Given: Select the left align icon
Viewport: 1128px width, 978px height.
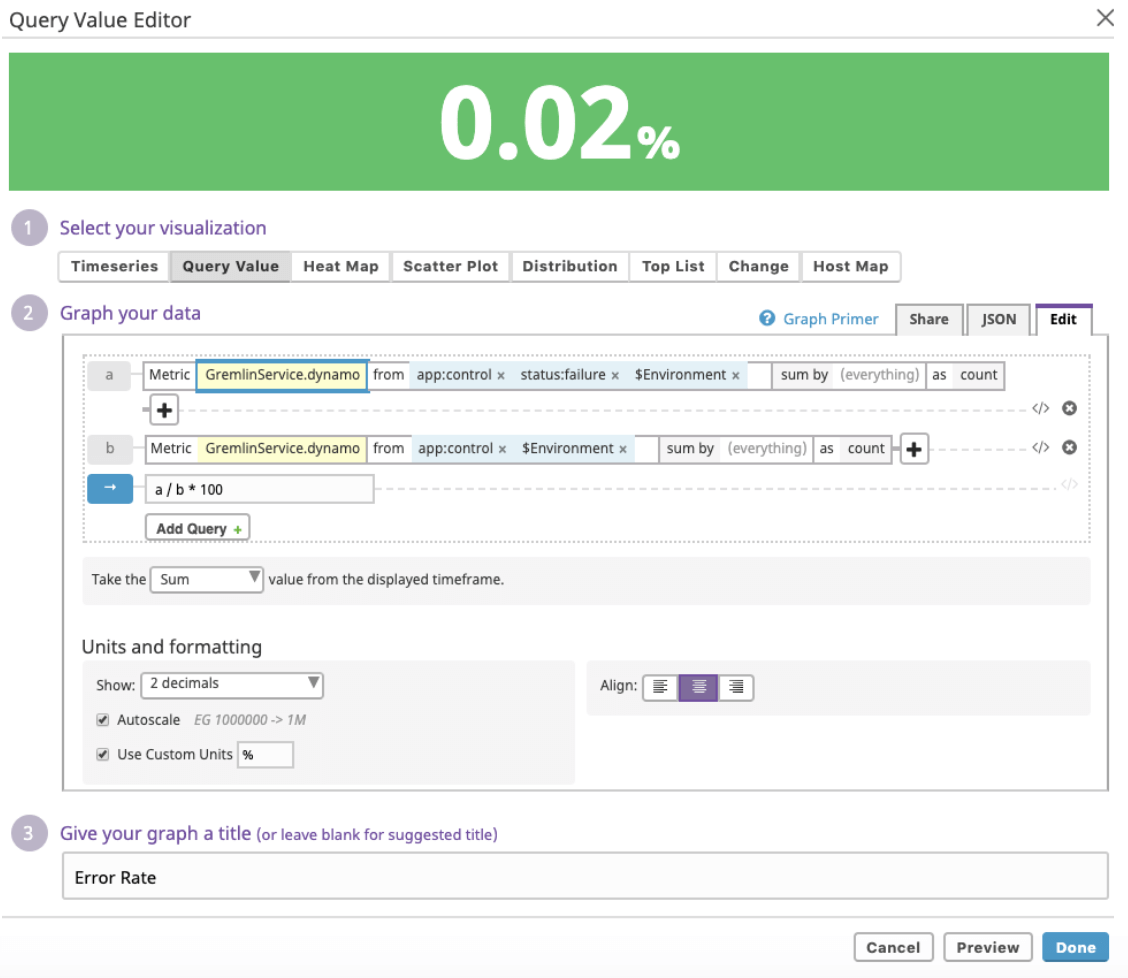Looking at the screenshot, I should [x=661, y=687].
